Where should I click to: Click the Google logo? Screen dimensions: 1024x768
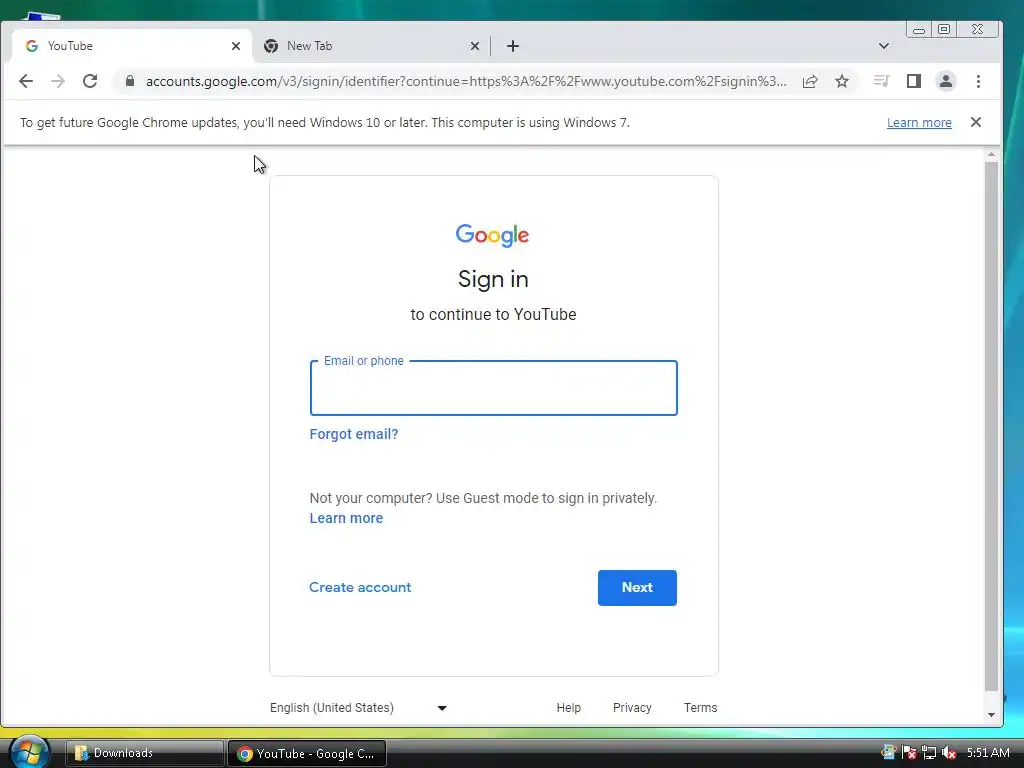(x=492, y=235)
